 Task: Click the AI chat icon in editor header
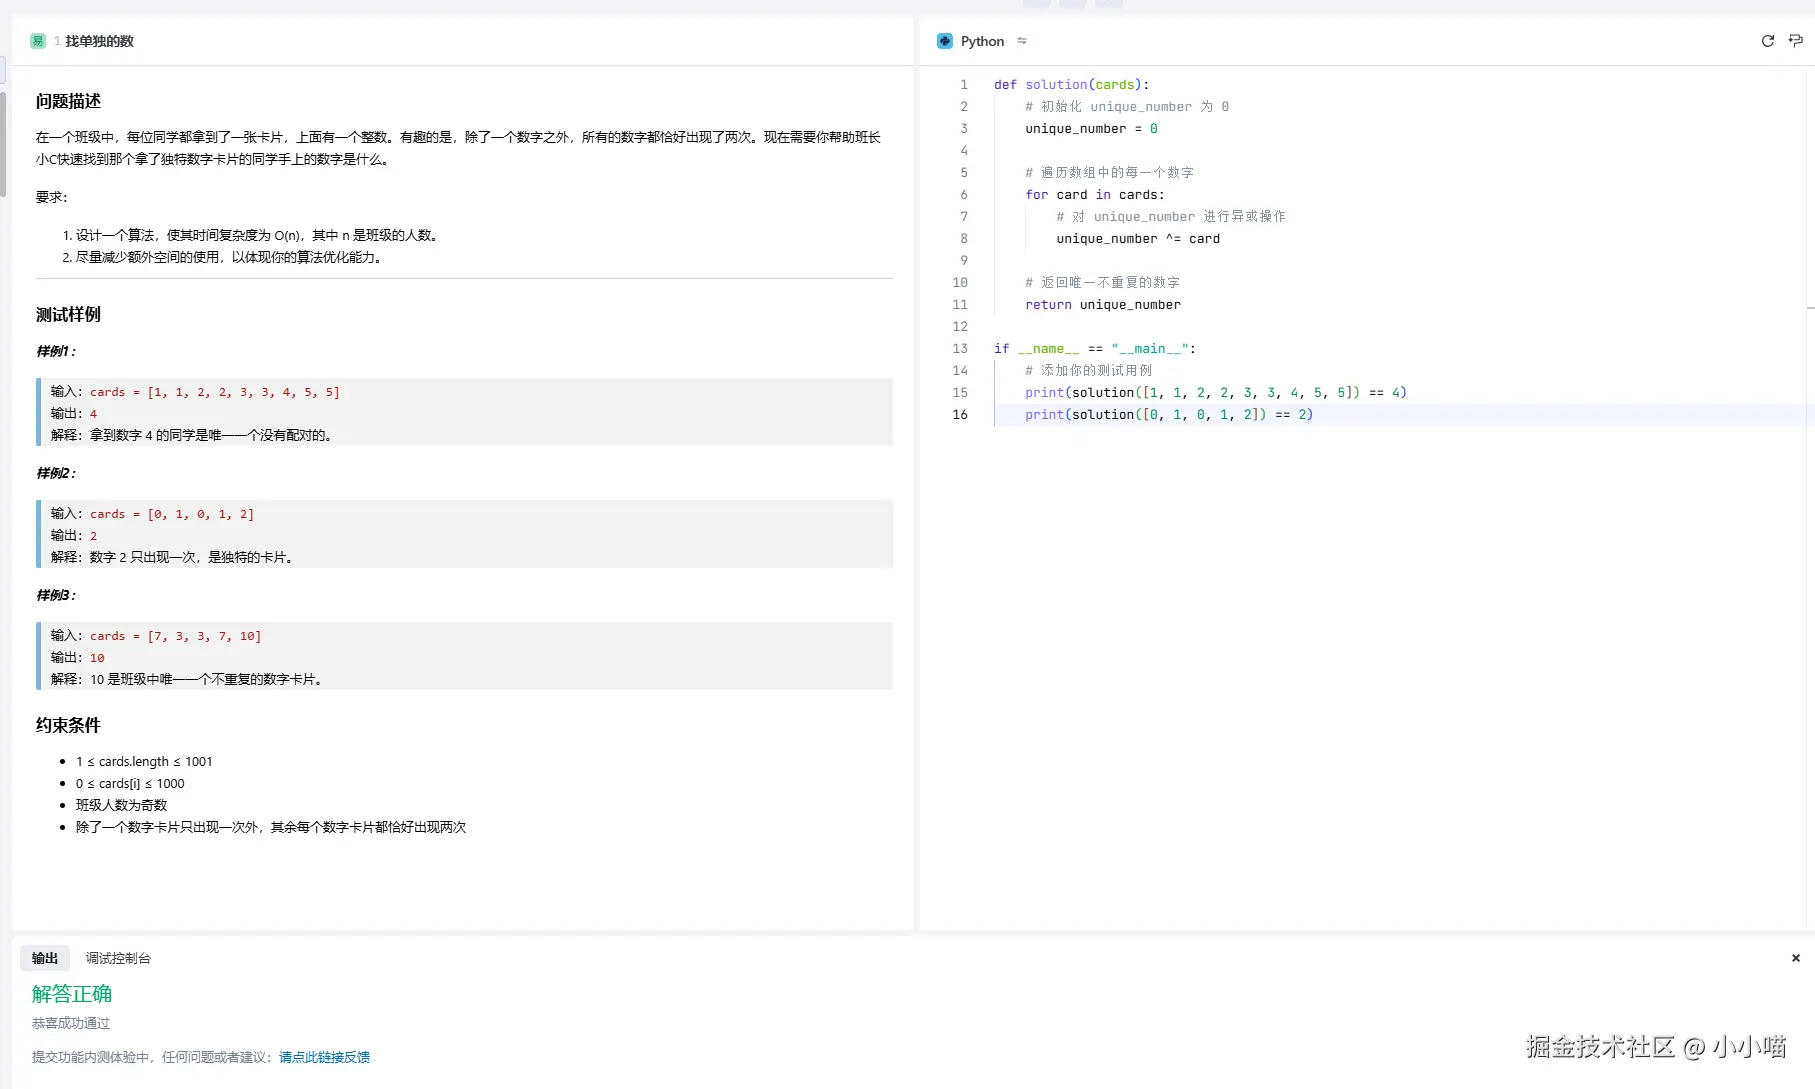(x=1795, y=41)
